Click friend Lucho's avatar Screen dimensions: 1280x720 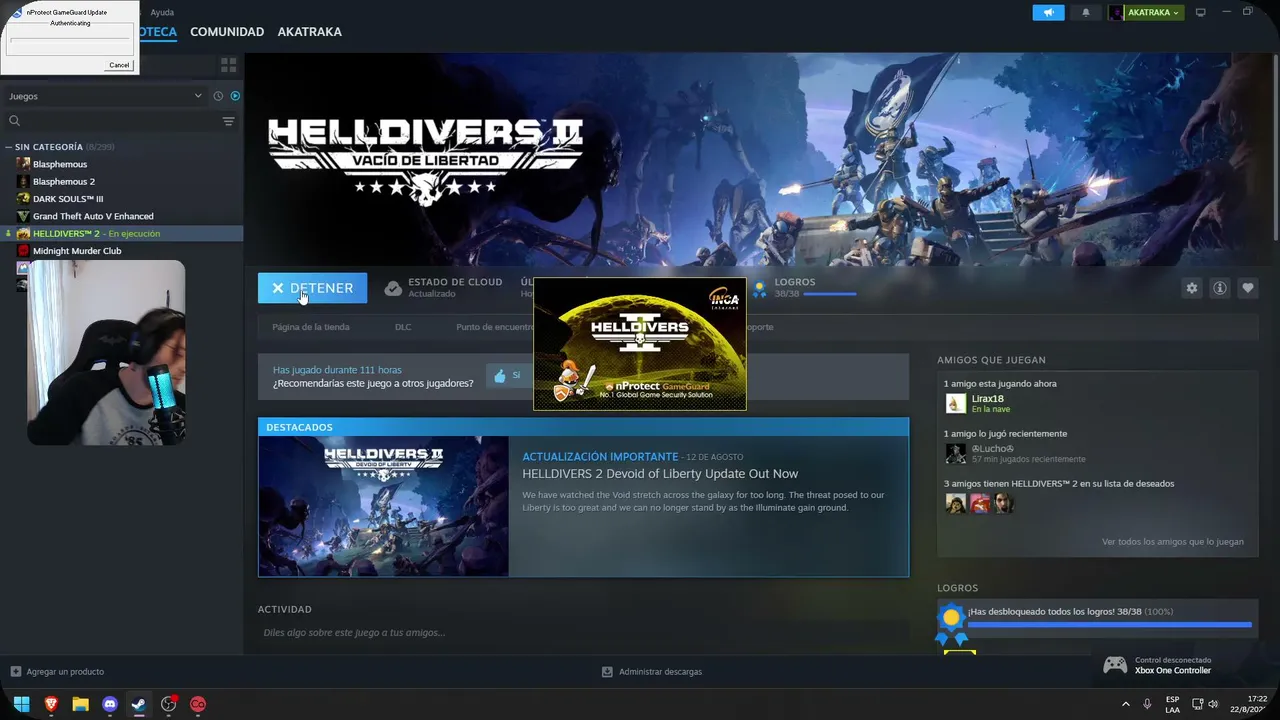(956, 453)
